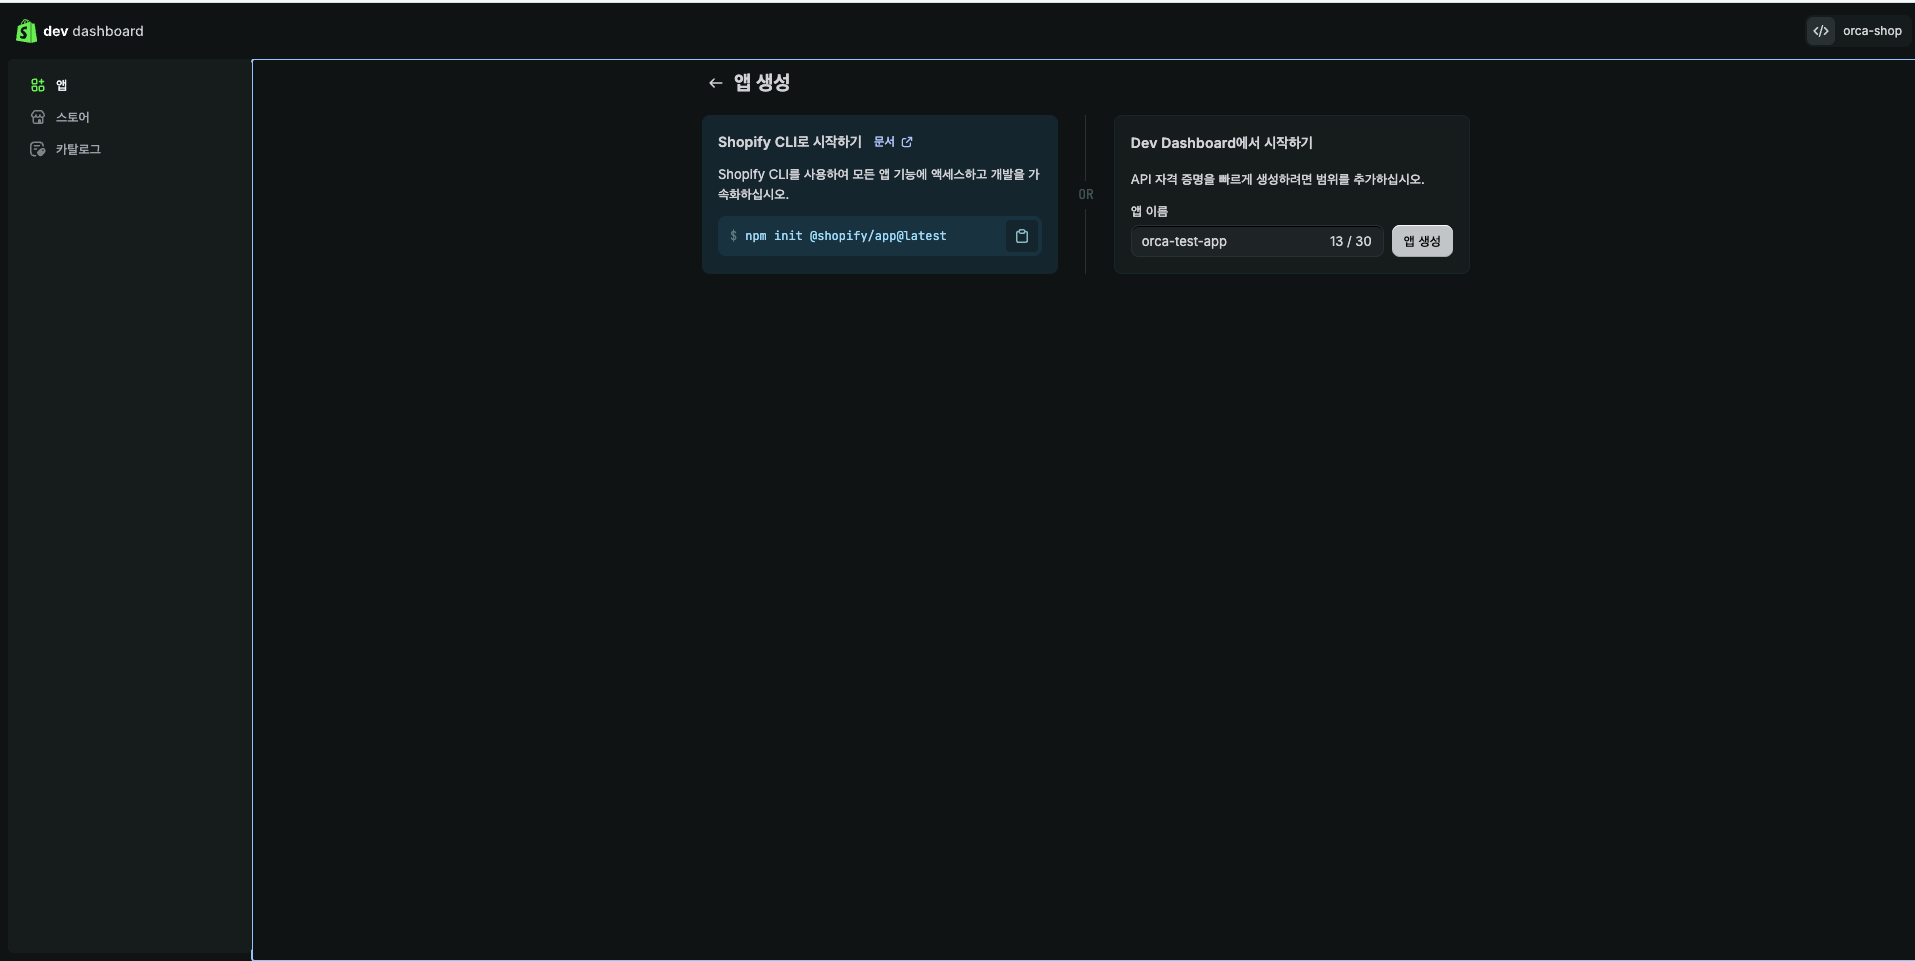Click the code brackets icon beside orca-shop
This screenshot has height=961, width=1915.
coord(1821,31)
